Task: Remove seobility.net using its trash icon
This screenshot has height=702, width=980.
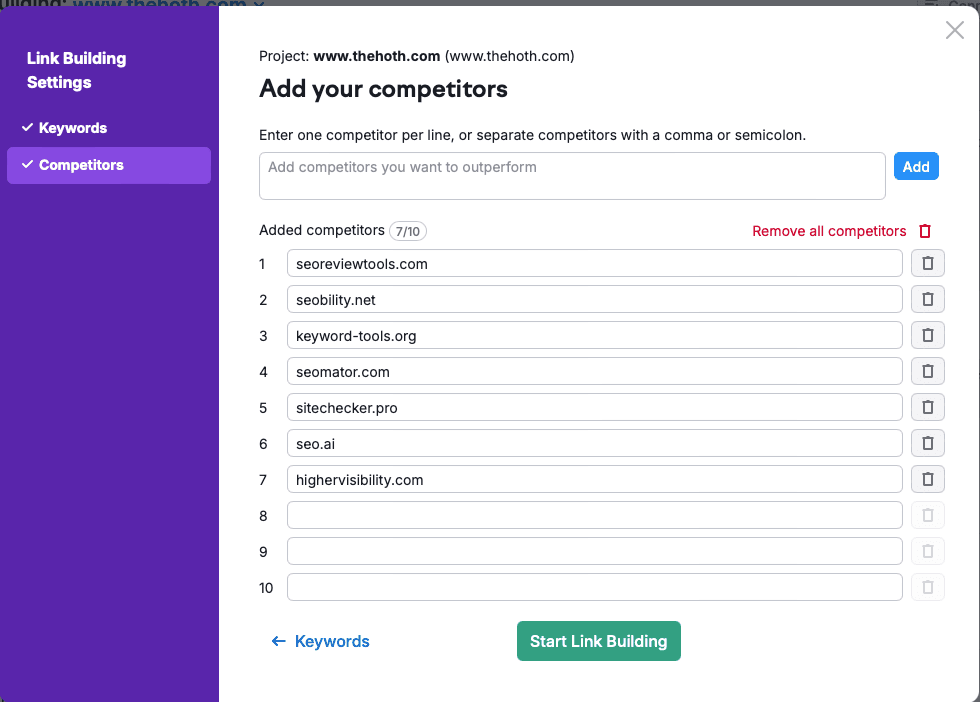Action: (927, 299)
